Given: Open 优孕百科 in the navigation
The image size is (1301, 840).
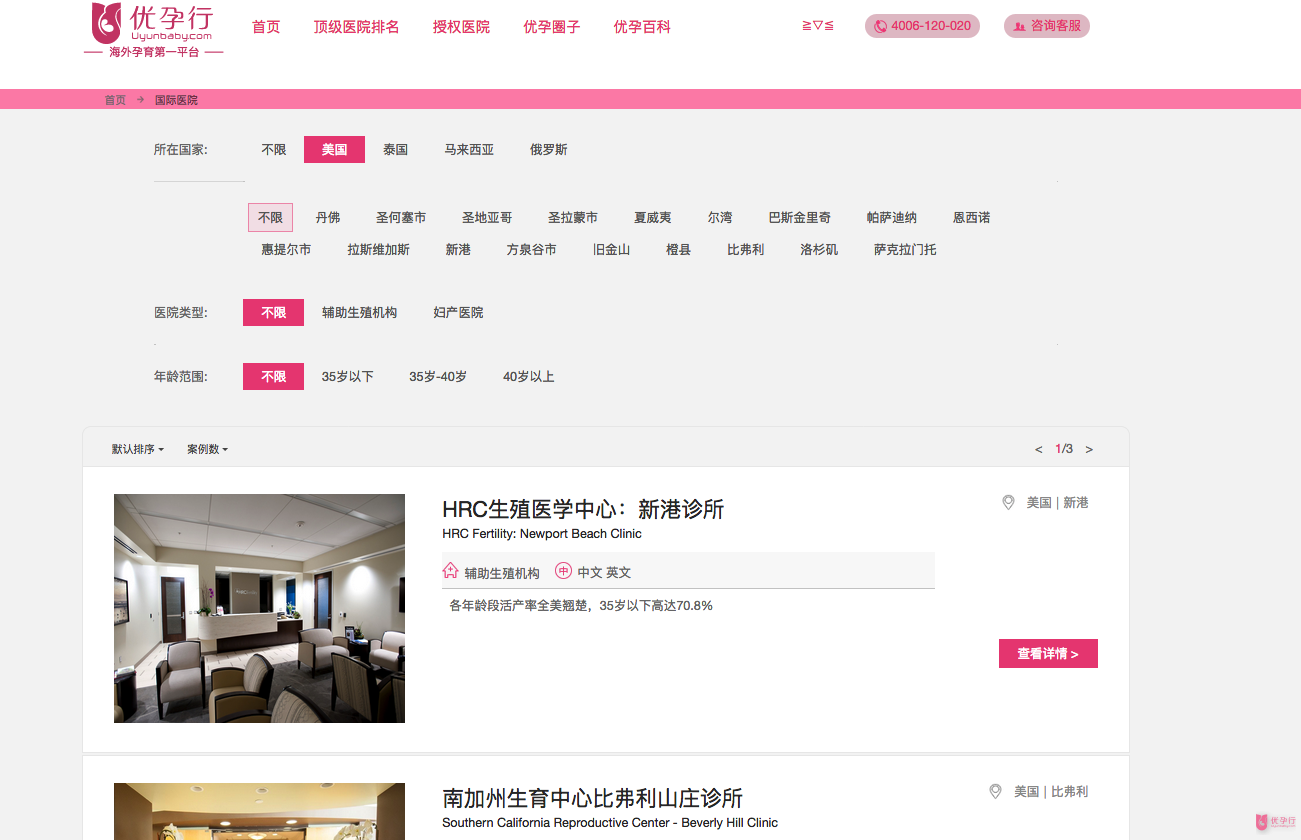Looking at the screenshot, I should pyautogui.click(x=642, y=27).
